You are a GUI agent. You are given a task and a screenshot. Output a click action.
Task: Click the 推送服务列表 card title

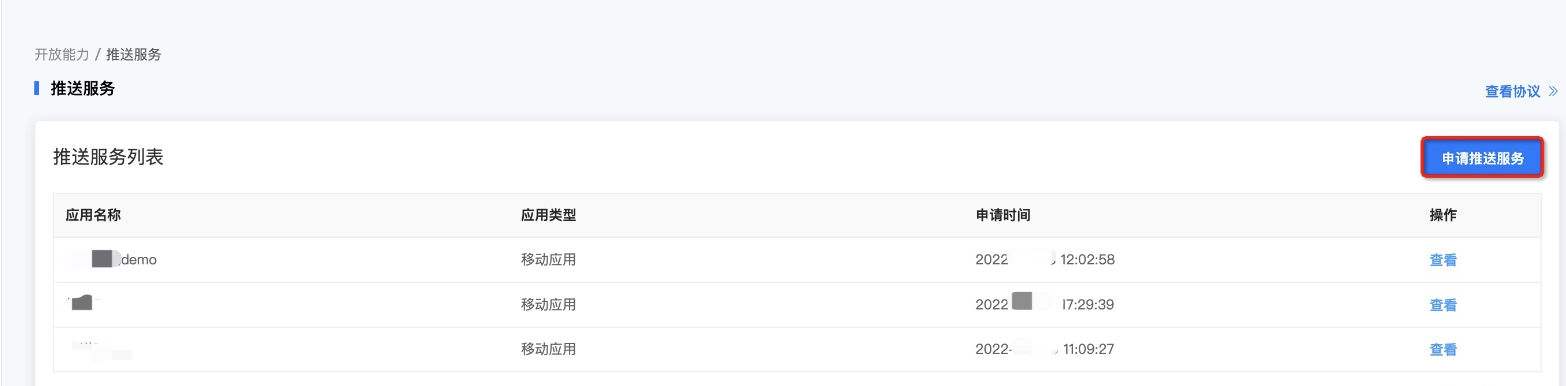click(x=108, y=157)
